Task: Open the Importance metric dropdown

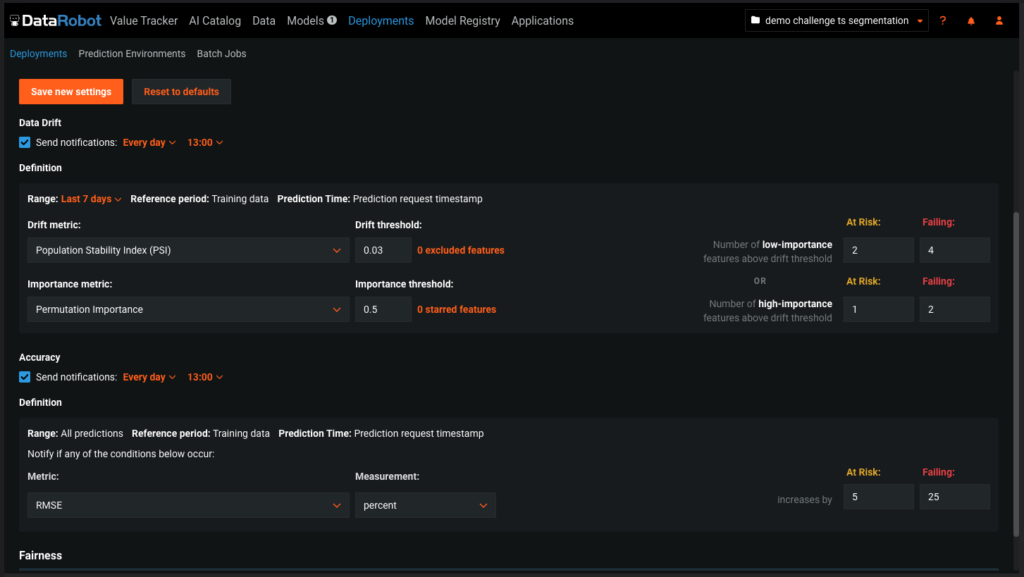Action: point(187,309)
